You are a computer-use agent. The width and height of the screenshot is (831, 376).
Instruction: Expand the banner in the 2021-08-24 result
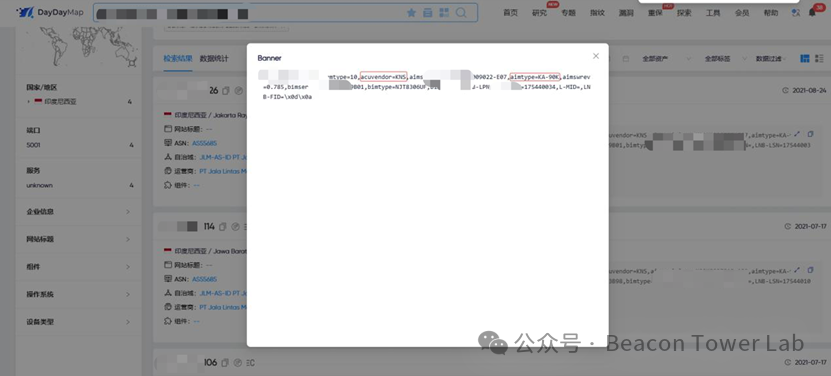click(x=797, y=135)
